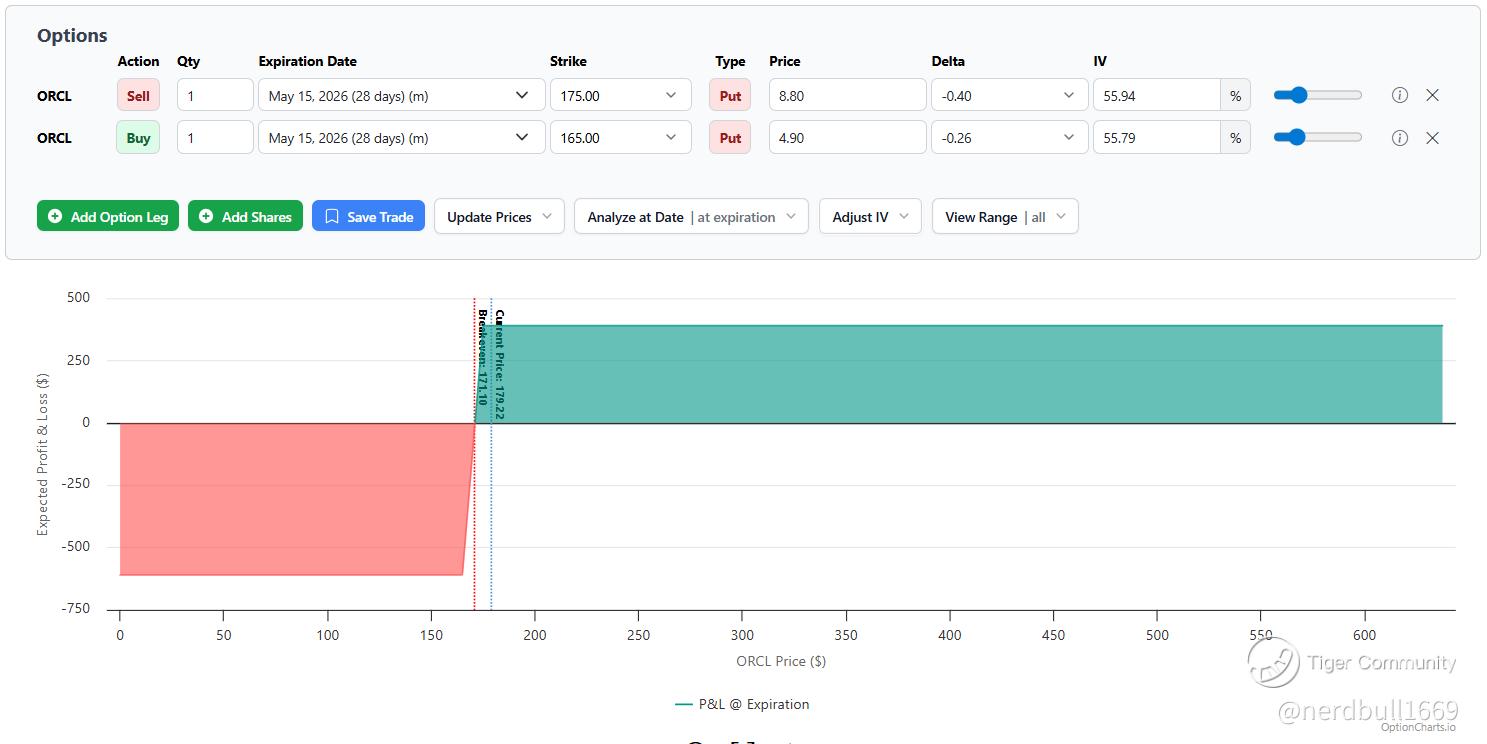
Task: Click the Expiration Date column header
Action: click(x=307, y=61)
